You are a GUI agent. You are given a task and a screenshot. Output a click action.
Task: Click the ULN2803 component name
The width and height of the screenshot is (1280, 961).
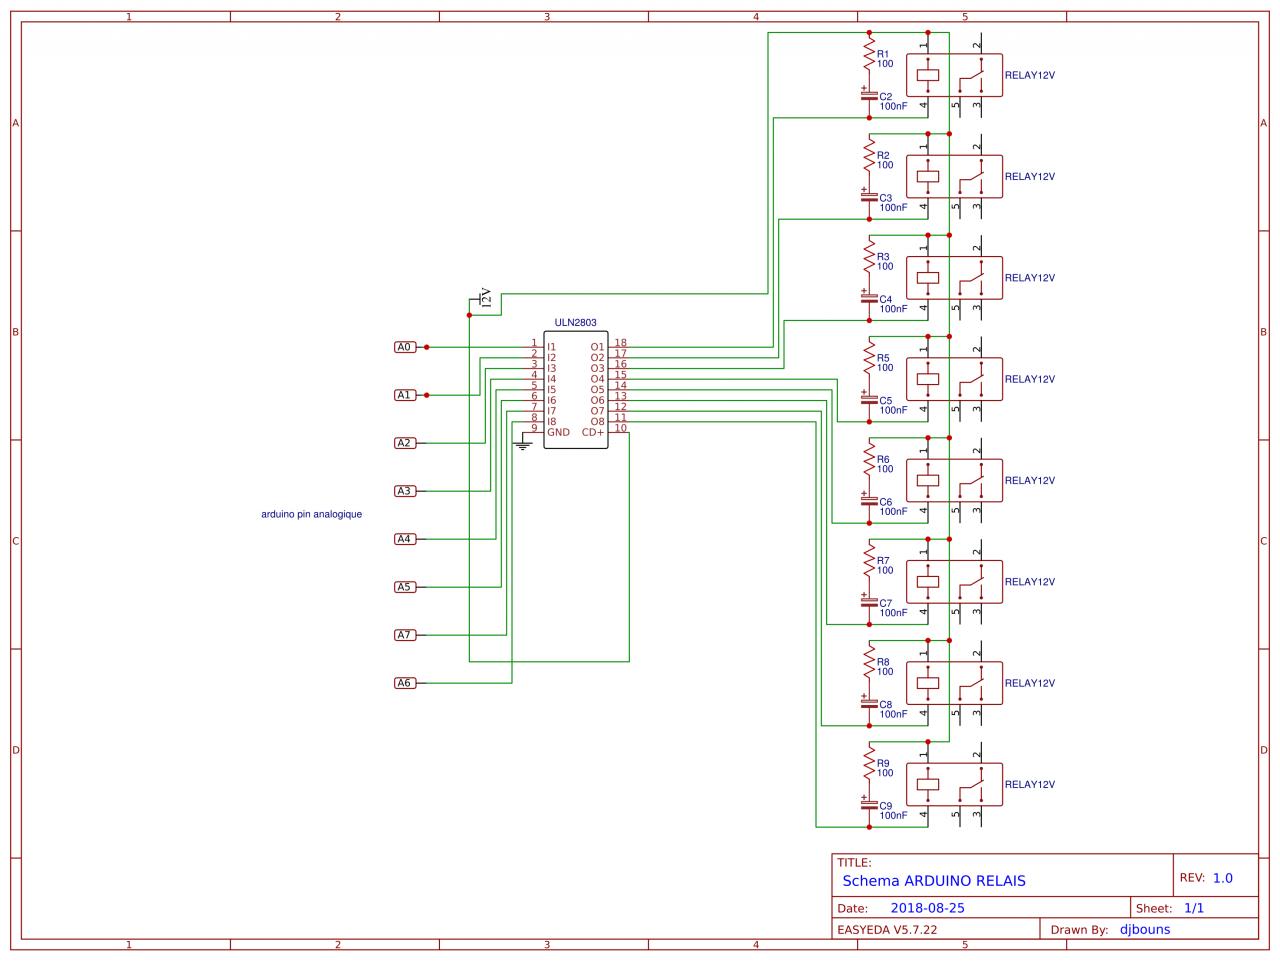pyautogui.click(x=576, y=323)
